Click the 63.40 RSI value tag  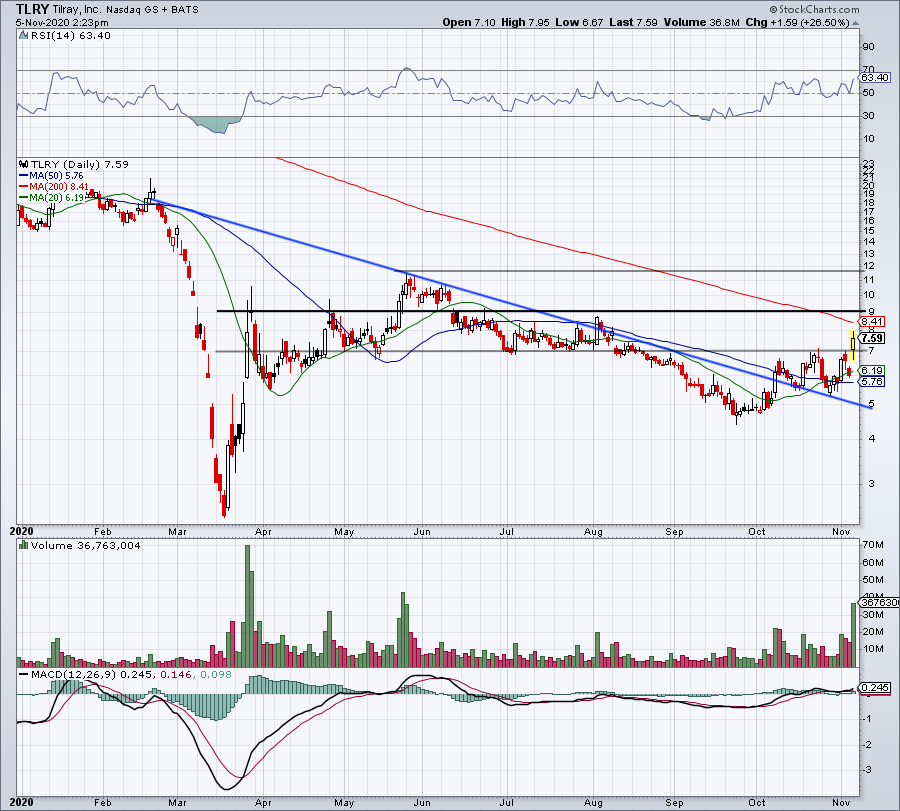(x=875, y=77)
